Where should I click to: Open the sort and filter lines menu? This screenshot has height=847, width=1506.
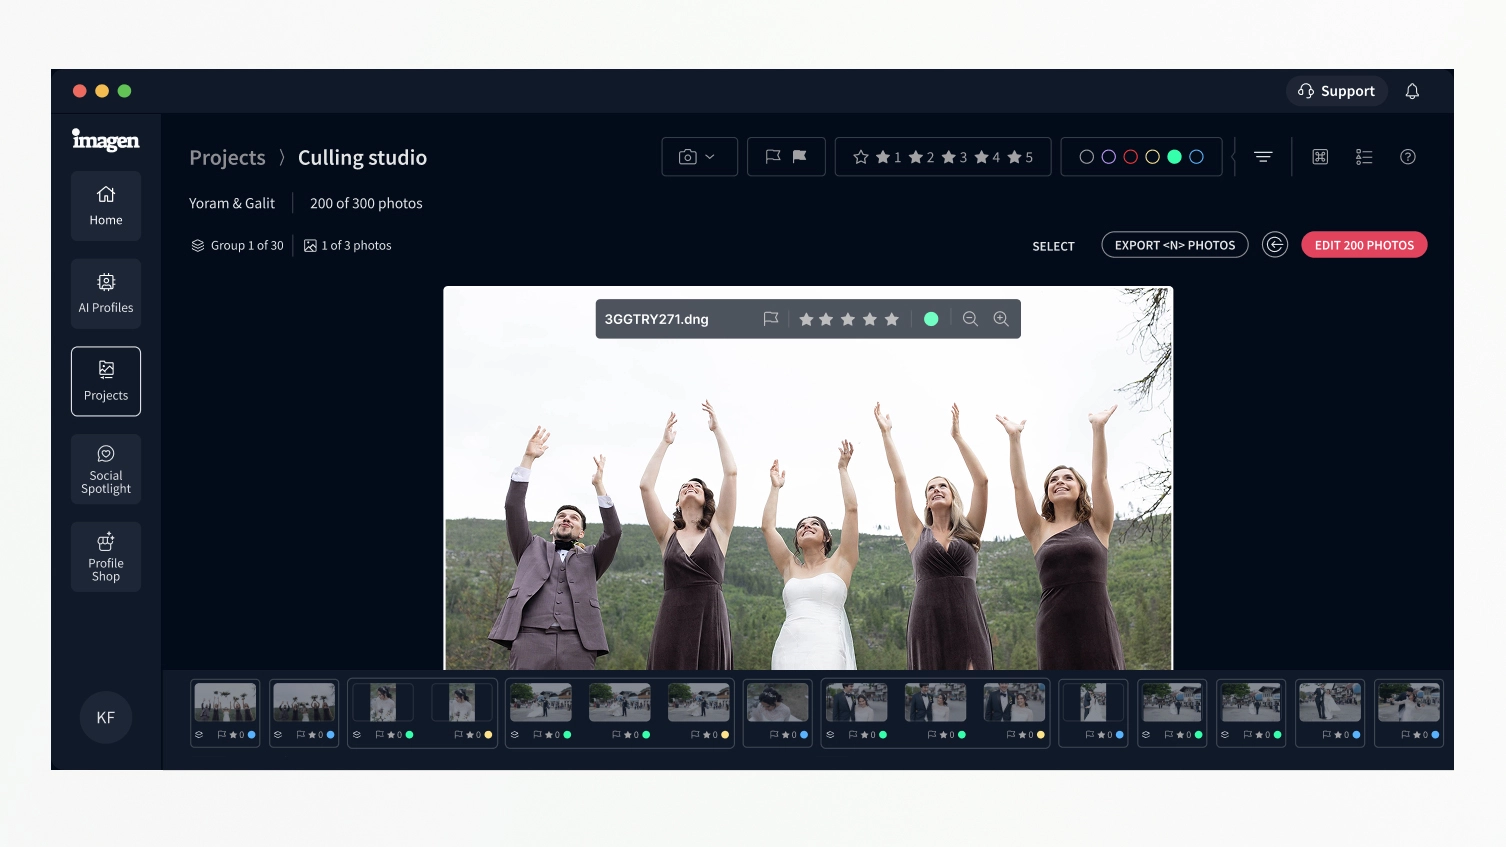[x=1263, y=157]
